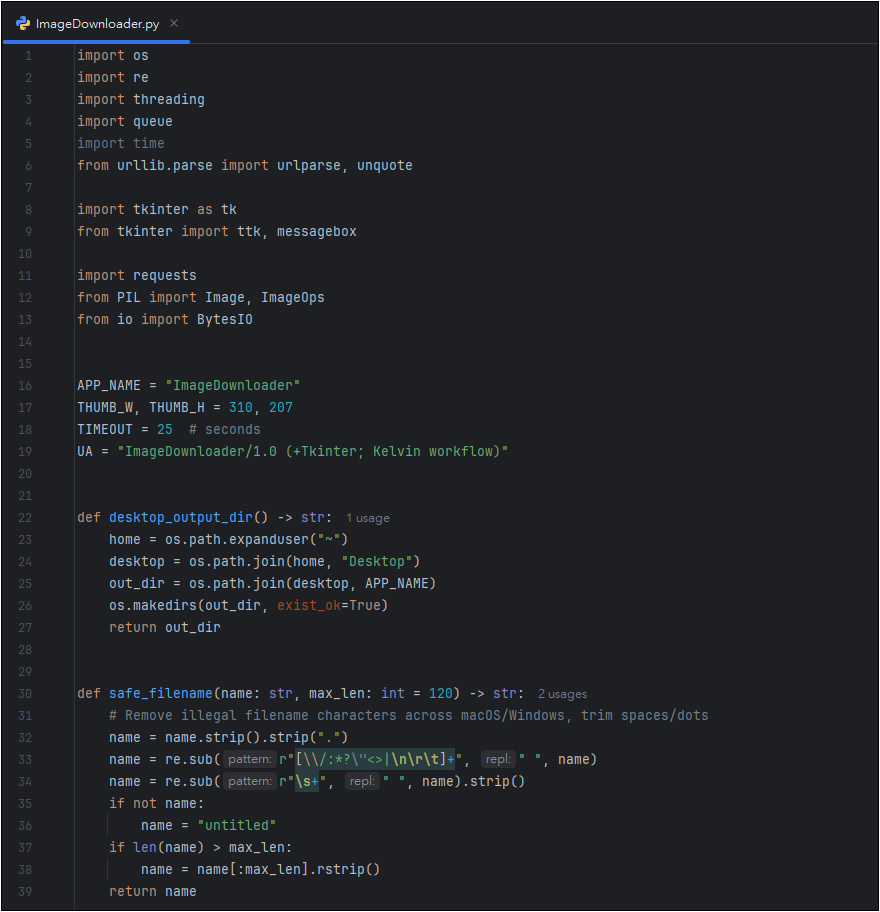880x912 pixels.
Task: Click the TIMEOUT value 25
Action: (165, 430)
